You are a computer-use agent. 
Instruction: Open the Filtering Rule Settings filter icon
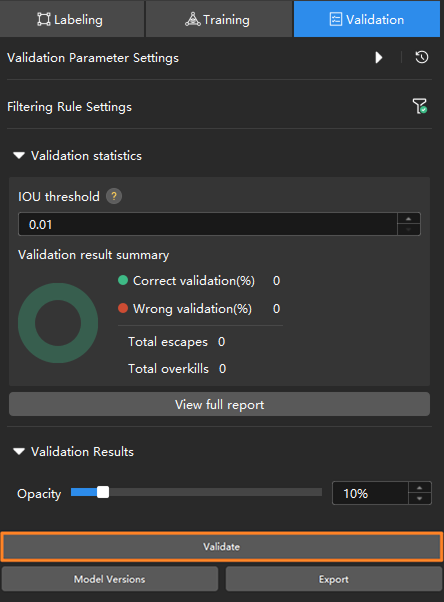point(420,106)
